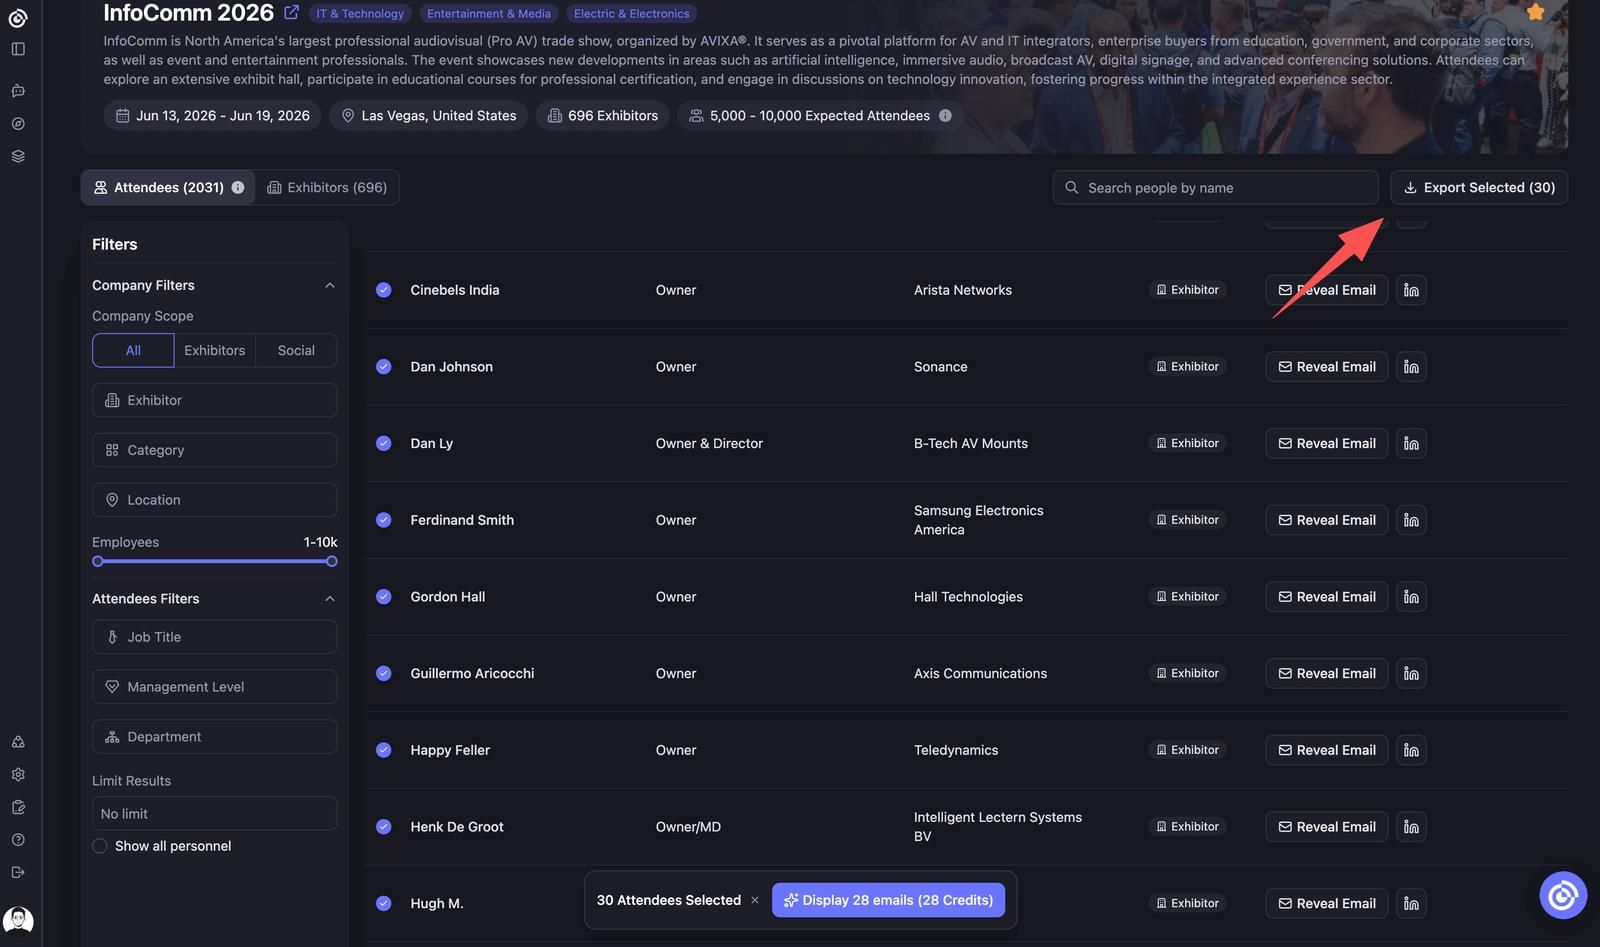This screenshot has height=947, width=1600.
Task: Open the Location filter dropdown
Action: (214, 500)
